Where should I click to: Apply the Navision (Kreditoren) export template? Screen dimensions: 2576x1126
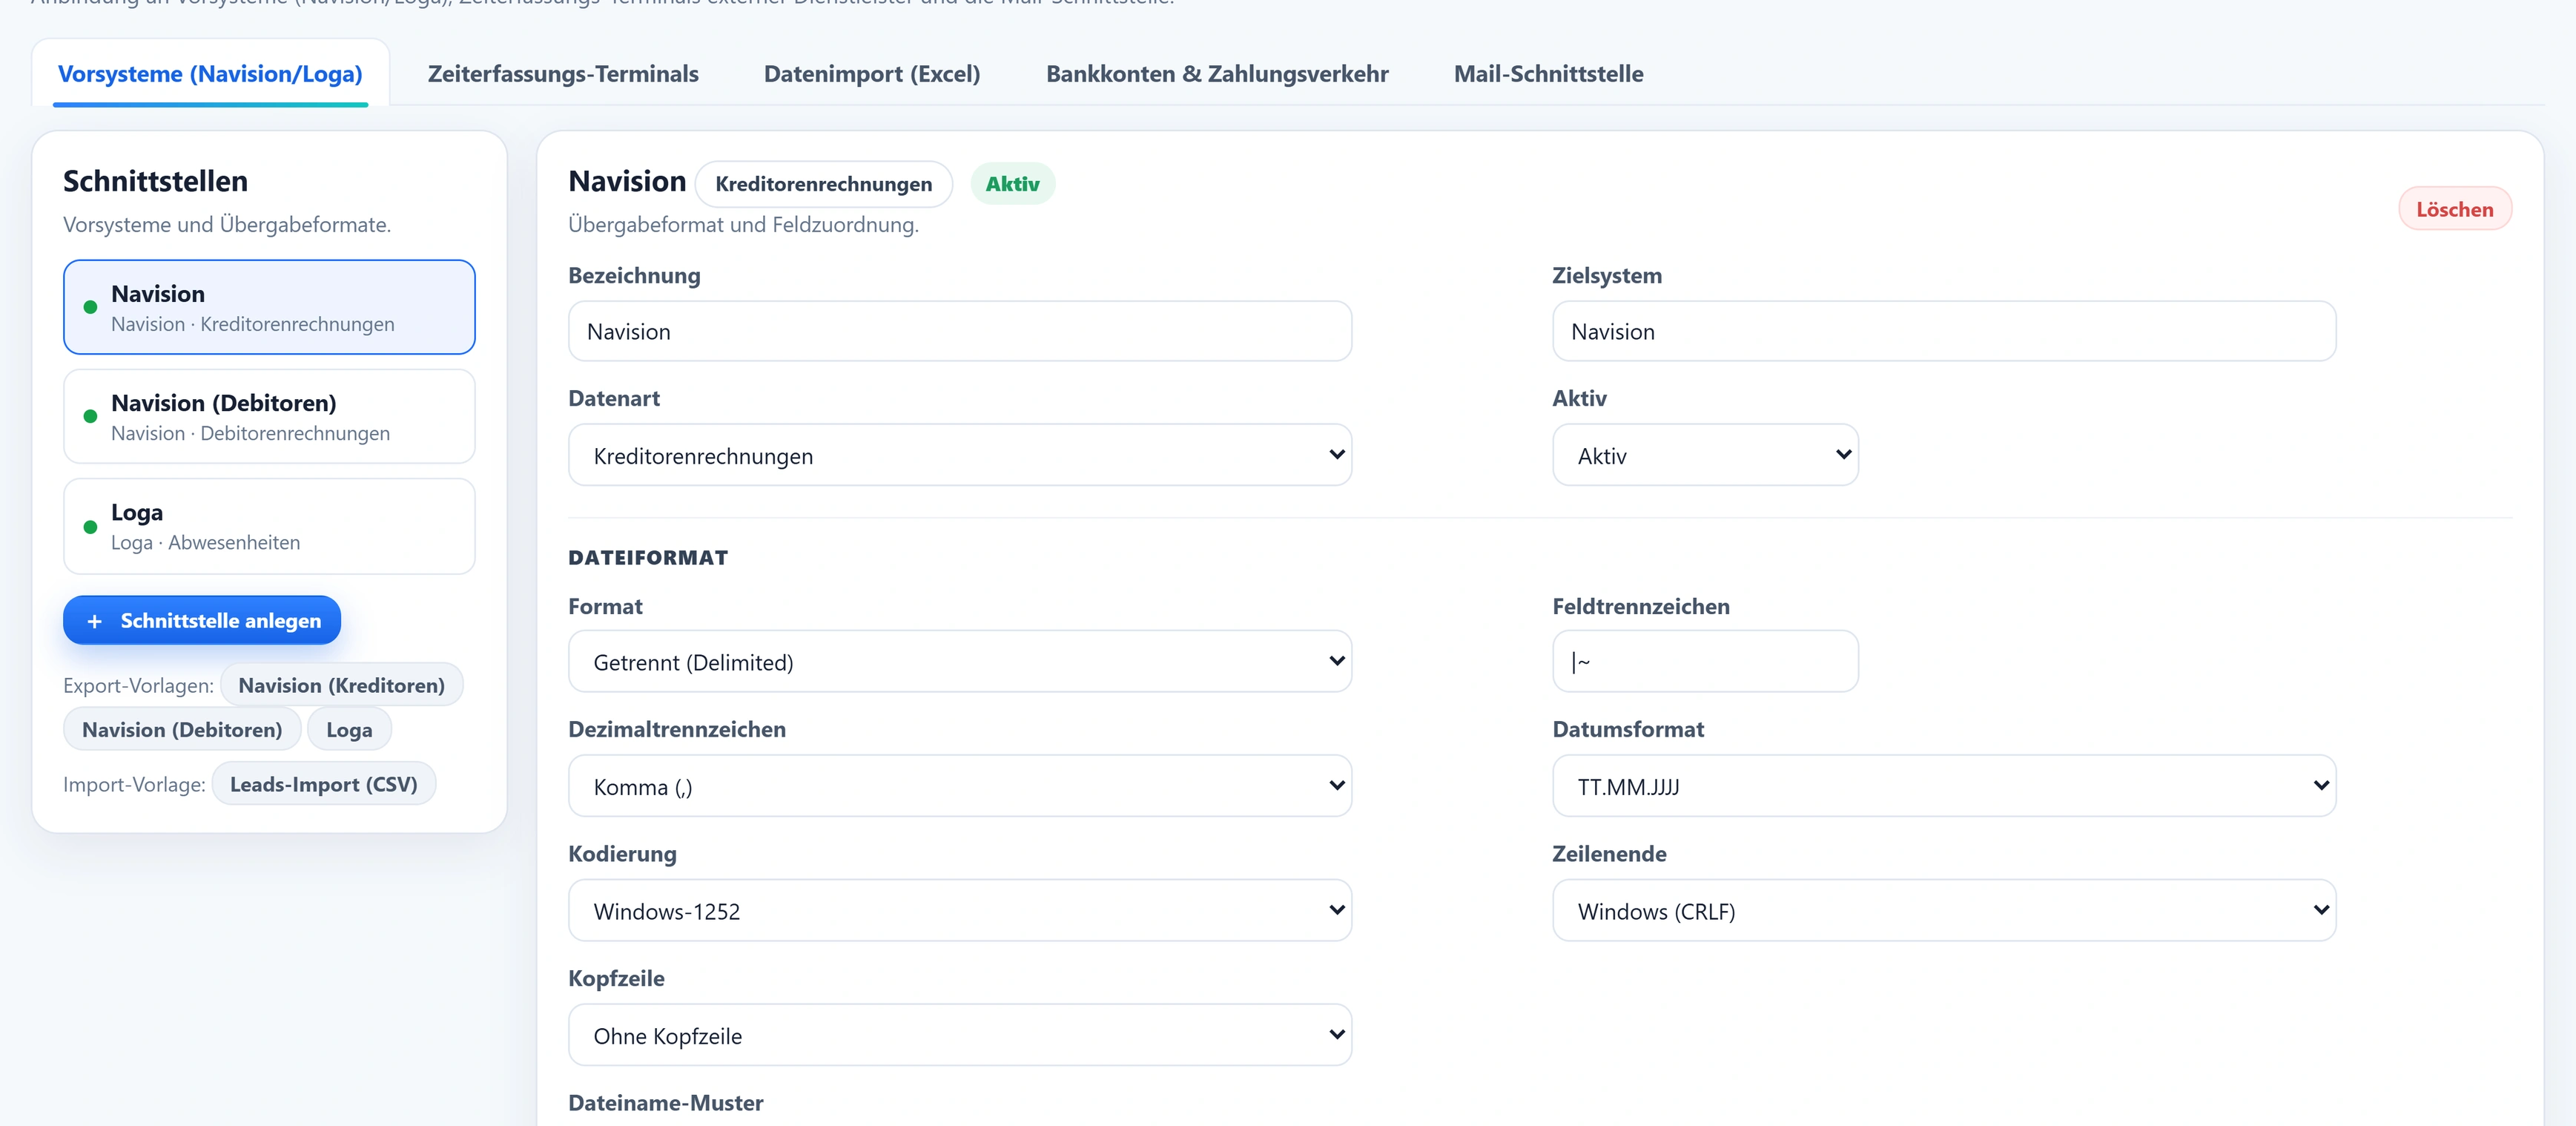(341, 685)
